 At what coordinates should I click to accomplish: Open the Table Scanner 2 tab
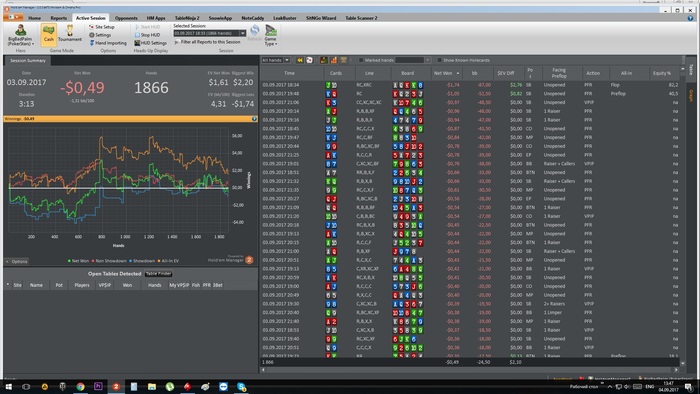tap(361, 18)
